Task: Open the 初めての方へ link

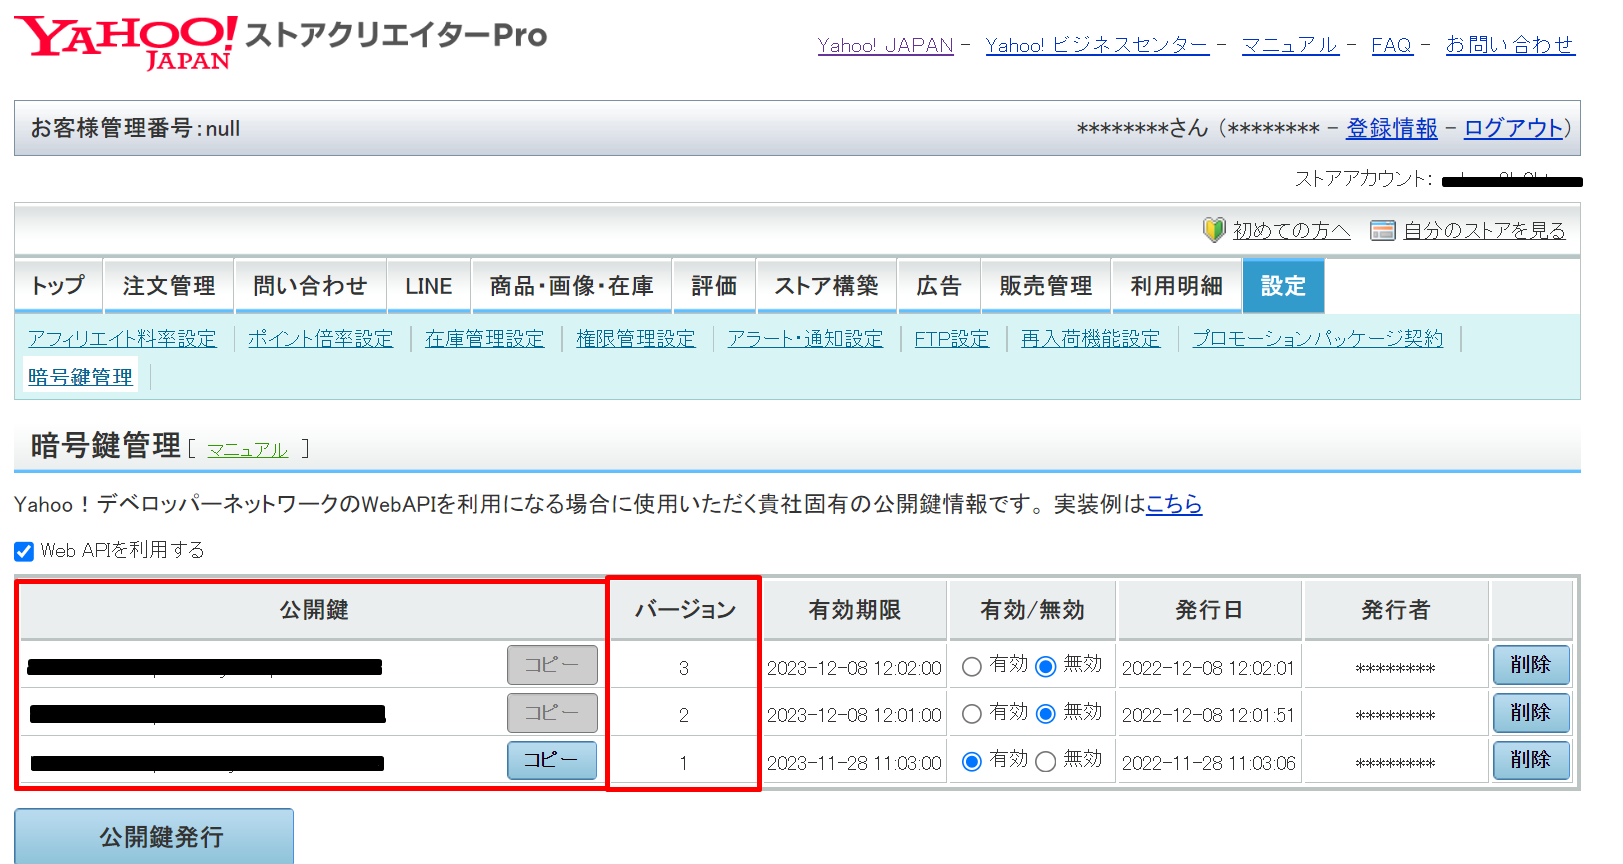Action: pos(1291,231)
